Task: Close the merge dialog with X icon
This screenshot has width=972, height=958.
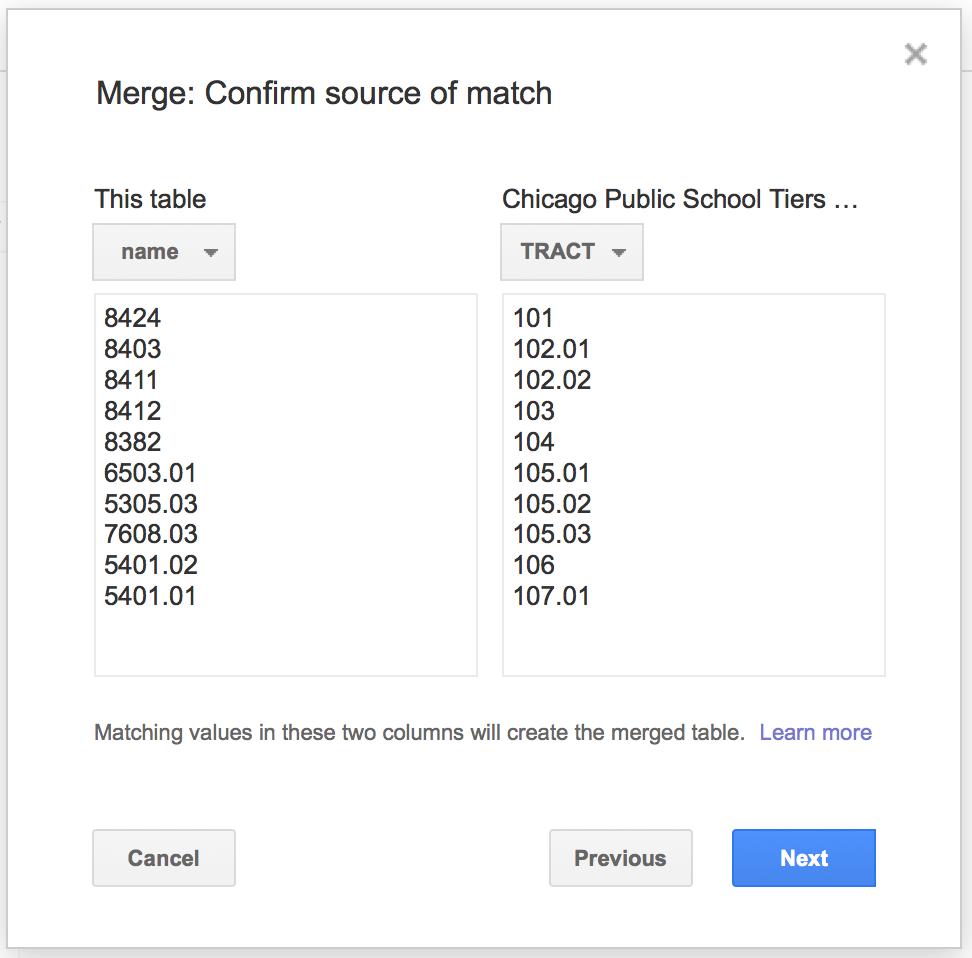Action: pyautogui.click(x=916, y=54)
